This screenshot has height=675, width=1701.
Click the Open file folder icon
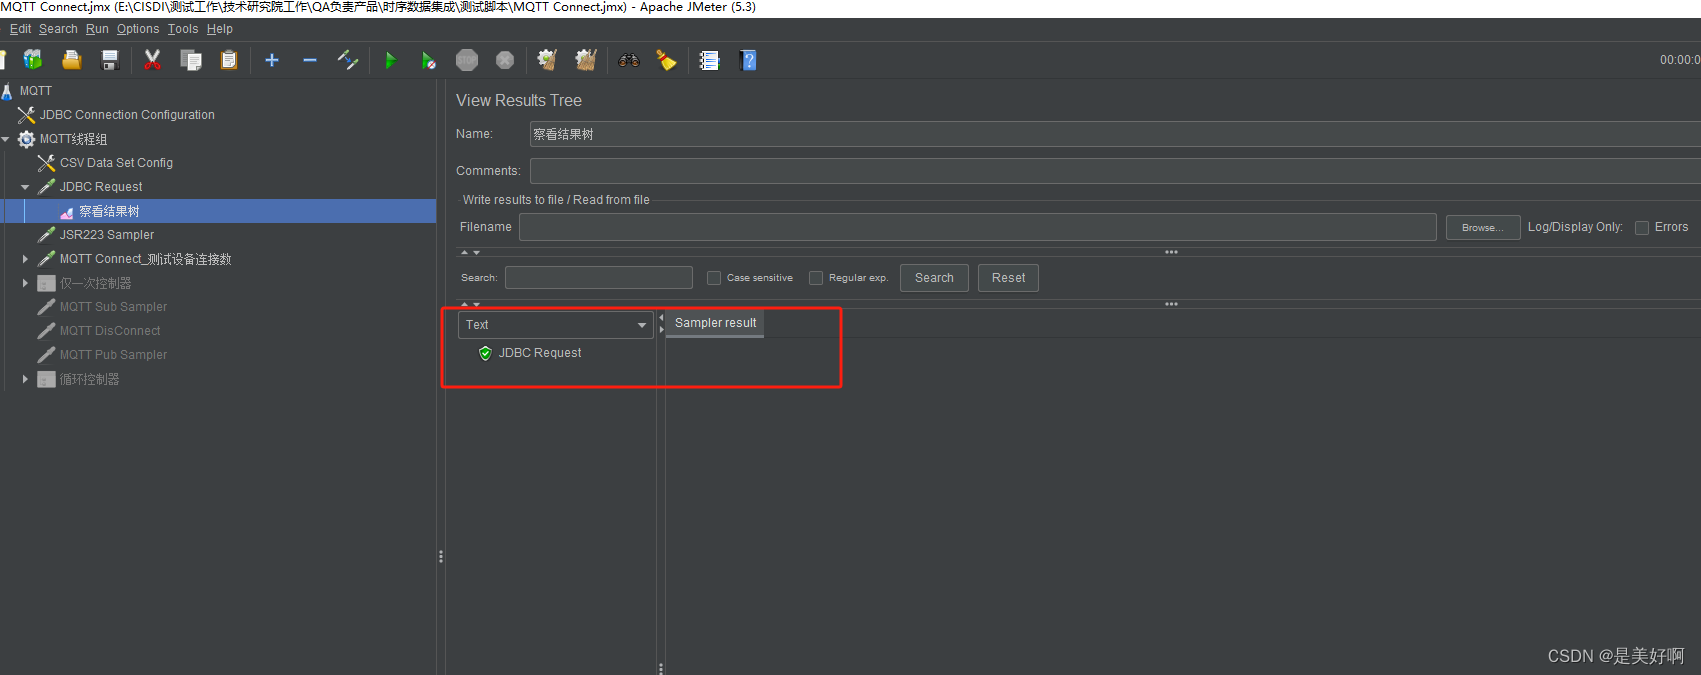pyautogui.click(x=71, y=60)
